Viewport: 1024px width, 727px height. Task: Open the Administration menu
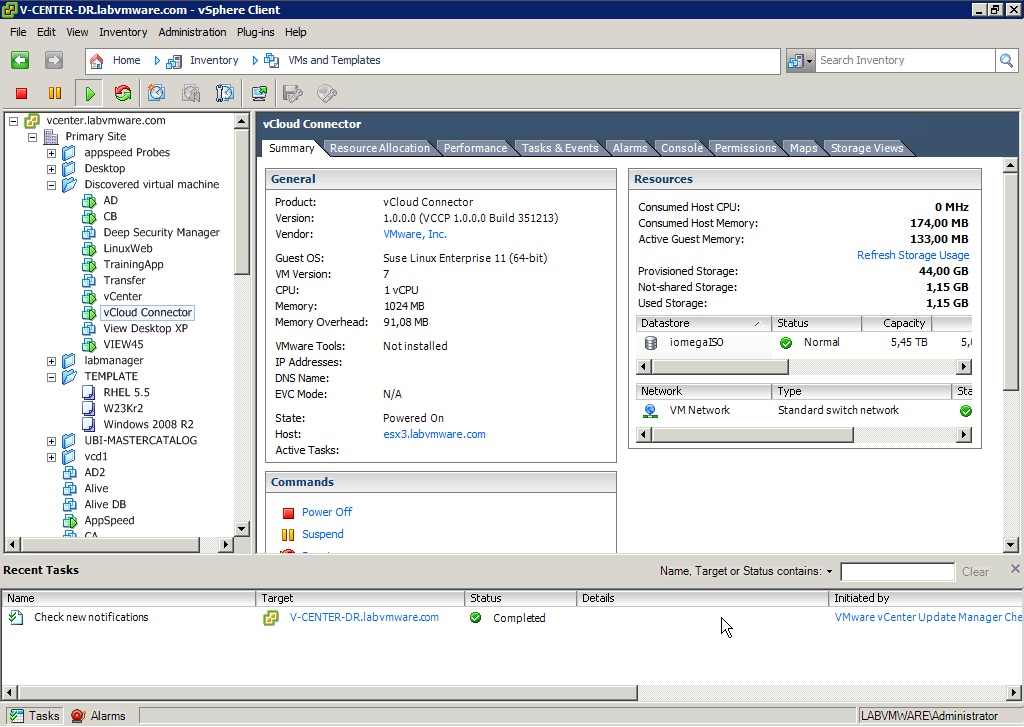(192, 32)
